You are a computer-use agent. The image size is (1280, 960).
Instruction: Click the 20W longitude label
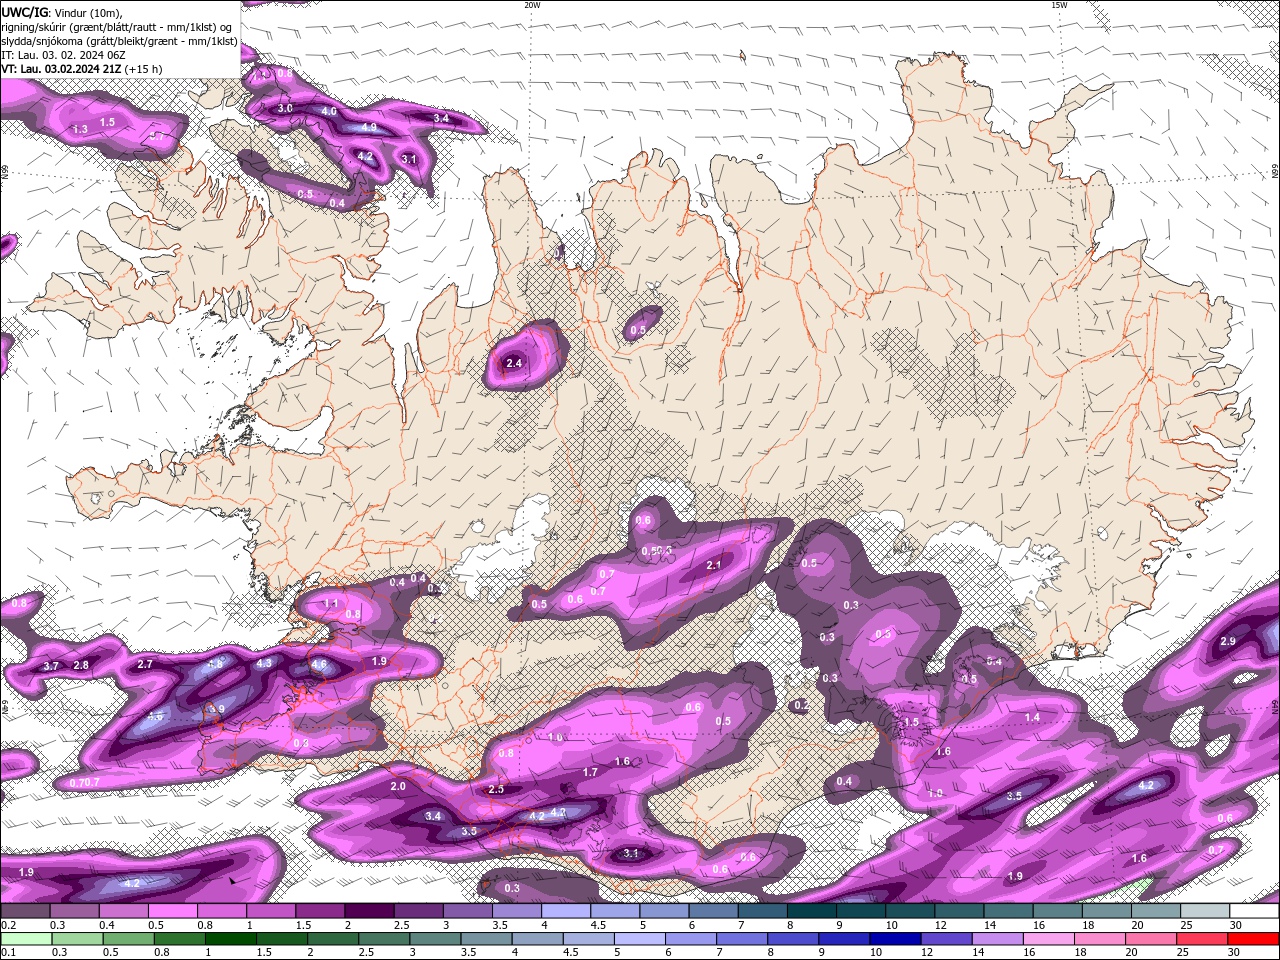tap(532, 5)
